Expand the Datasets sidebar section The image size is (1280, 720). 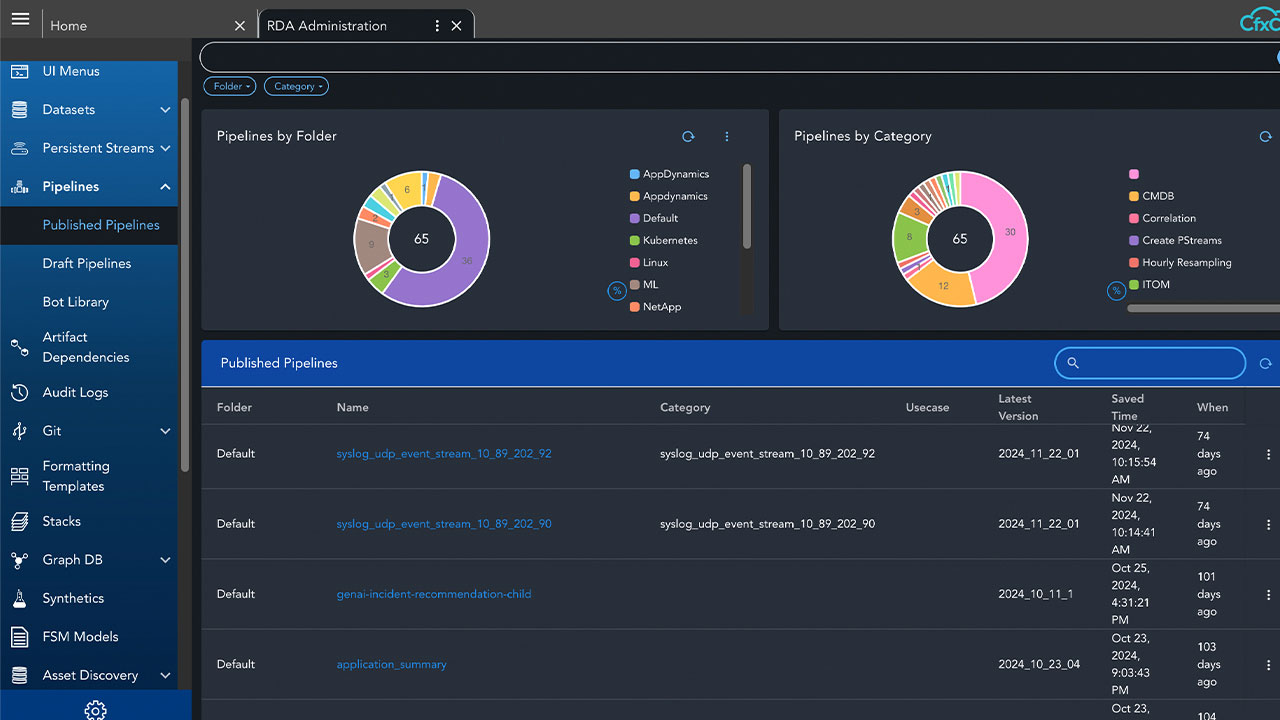165,110
